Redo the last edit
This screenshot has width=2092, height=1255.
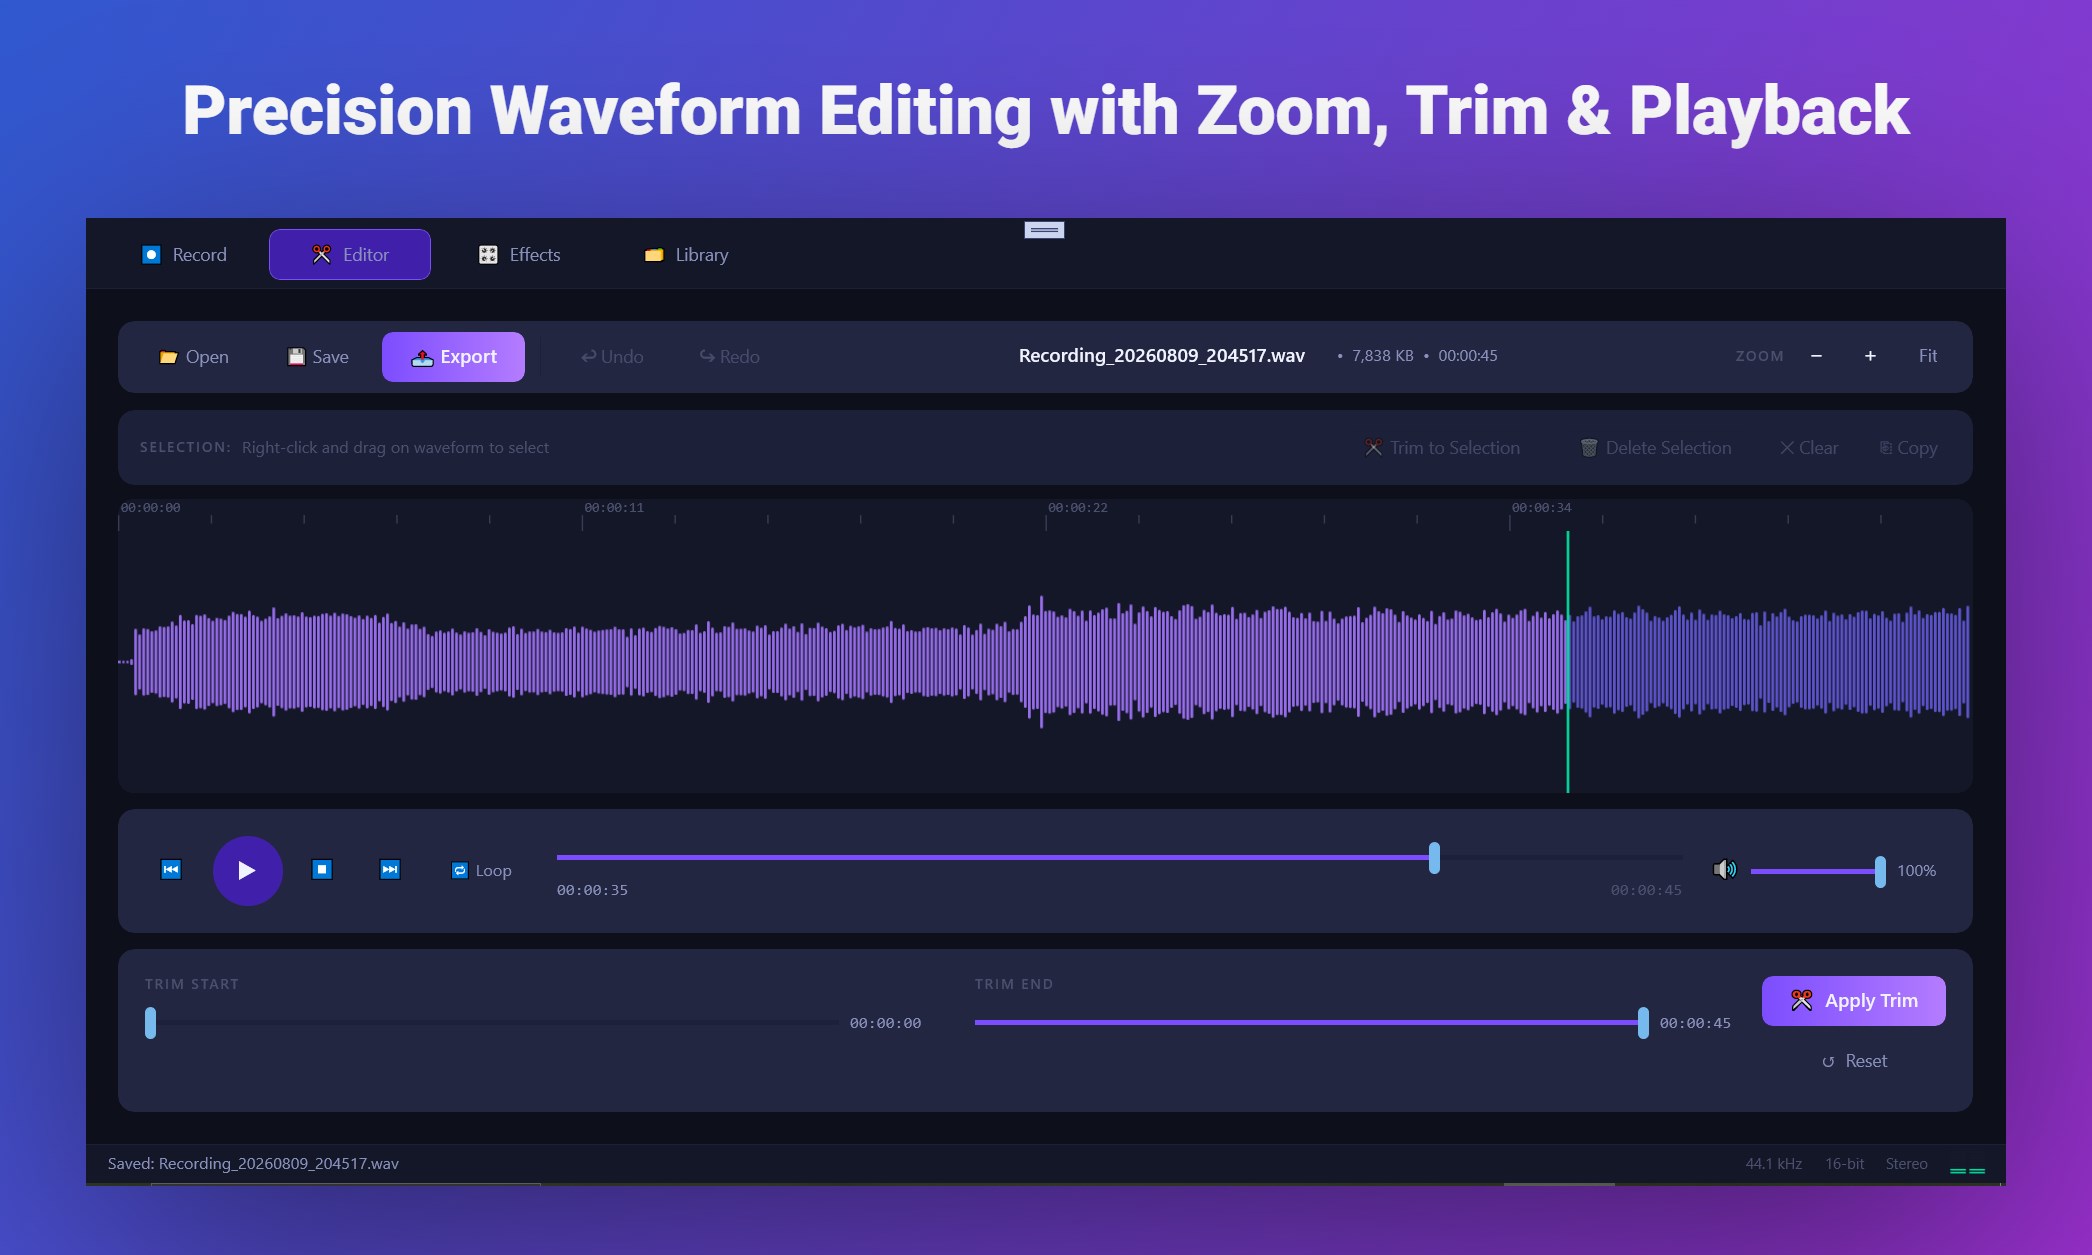point(730,357)
